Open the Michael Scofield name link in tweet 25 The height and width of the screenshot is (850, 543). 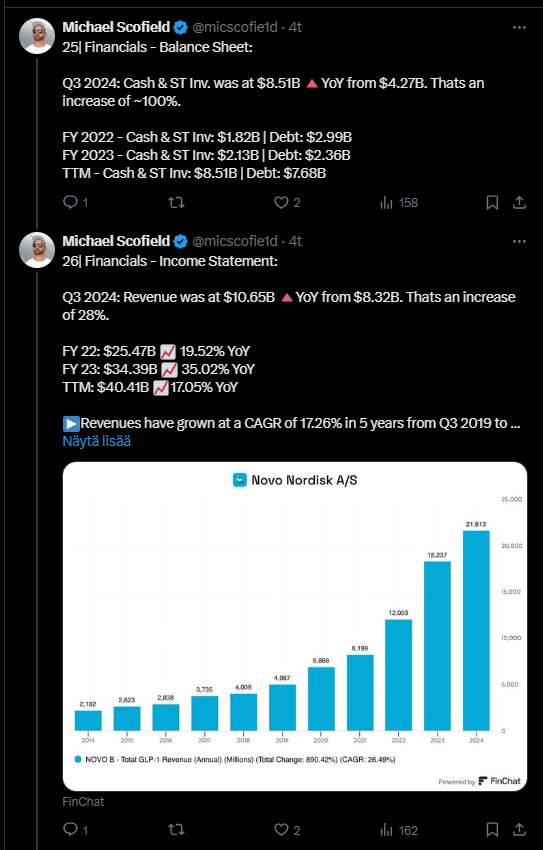pos(116,27)
